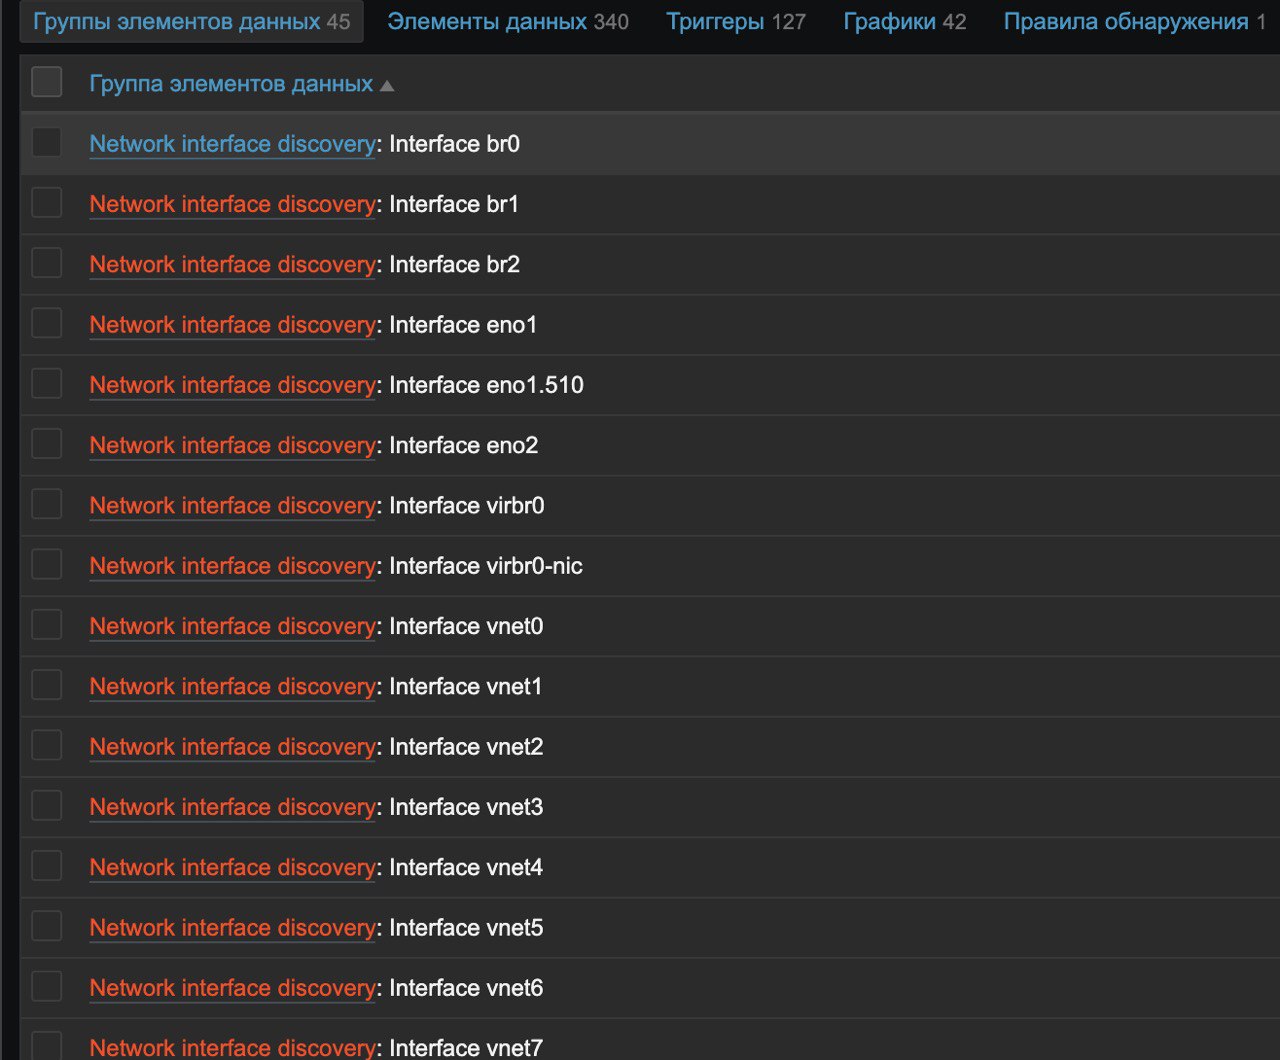
Task: Open Network interface discovery link for vnet5
Action: (x=232, y=928)
